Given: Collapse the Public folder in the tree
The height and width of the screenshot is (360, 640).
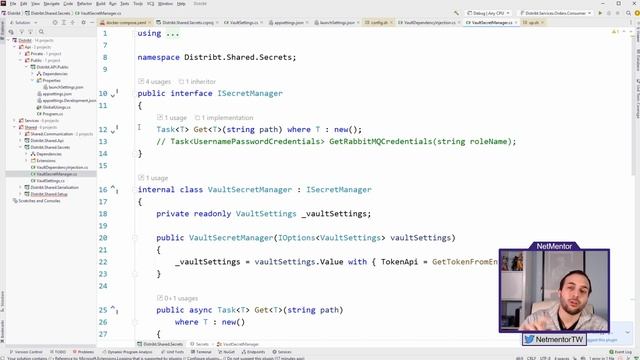Looking at the screenshot, I should tap(20, 60).
